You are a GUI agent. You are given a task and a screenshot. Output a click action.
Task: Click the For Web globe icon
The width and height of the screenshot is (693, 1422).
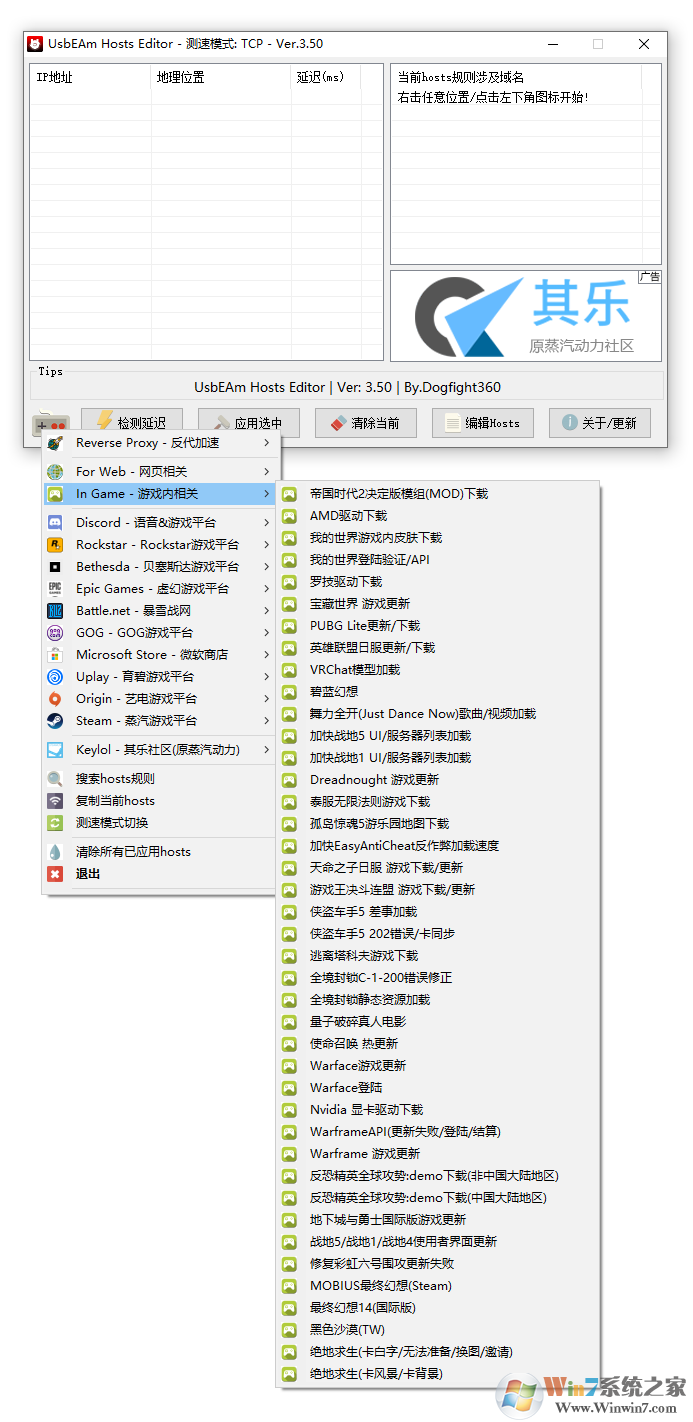click(55, 471)
